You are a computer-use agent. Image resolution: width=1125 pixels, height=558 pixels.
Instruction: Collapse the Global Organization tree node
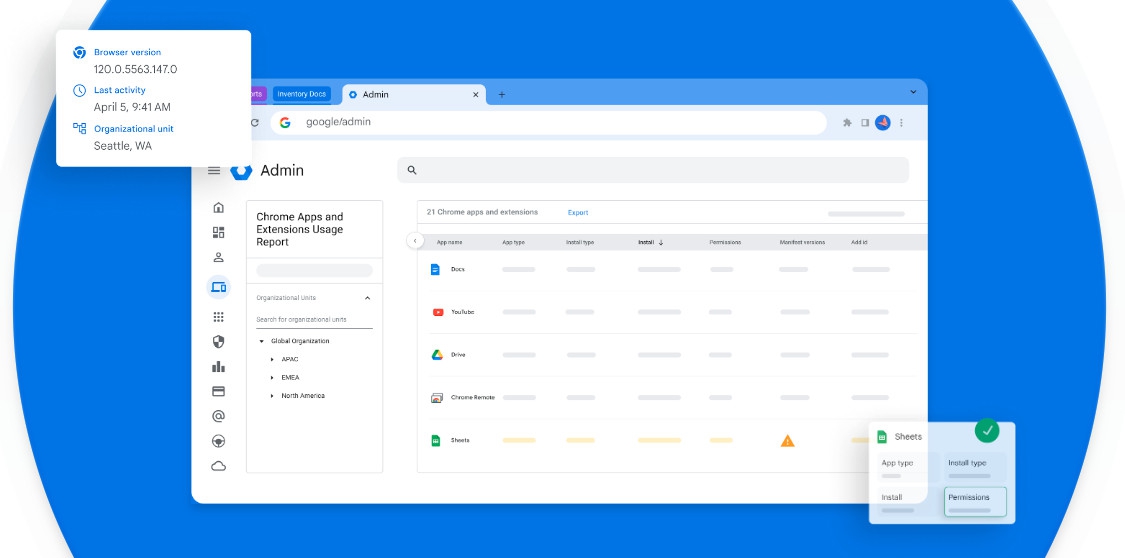[x=261, y=341]
